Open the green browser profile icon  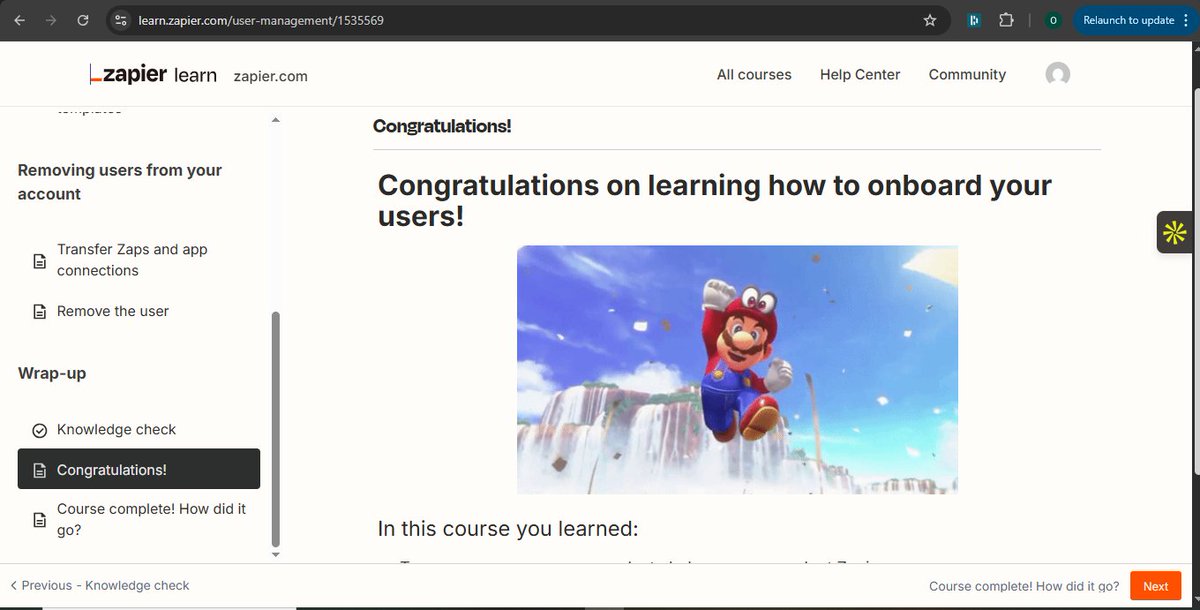tap(1052, 20)
